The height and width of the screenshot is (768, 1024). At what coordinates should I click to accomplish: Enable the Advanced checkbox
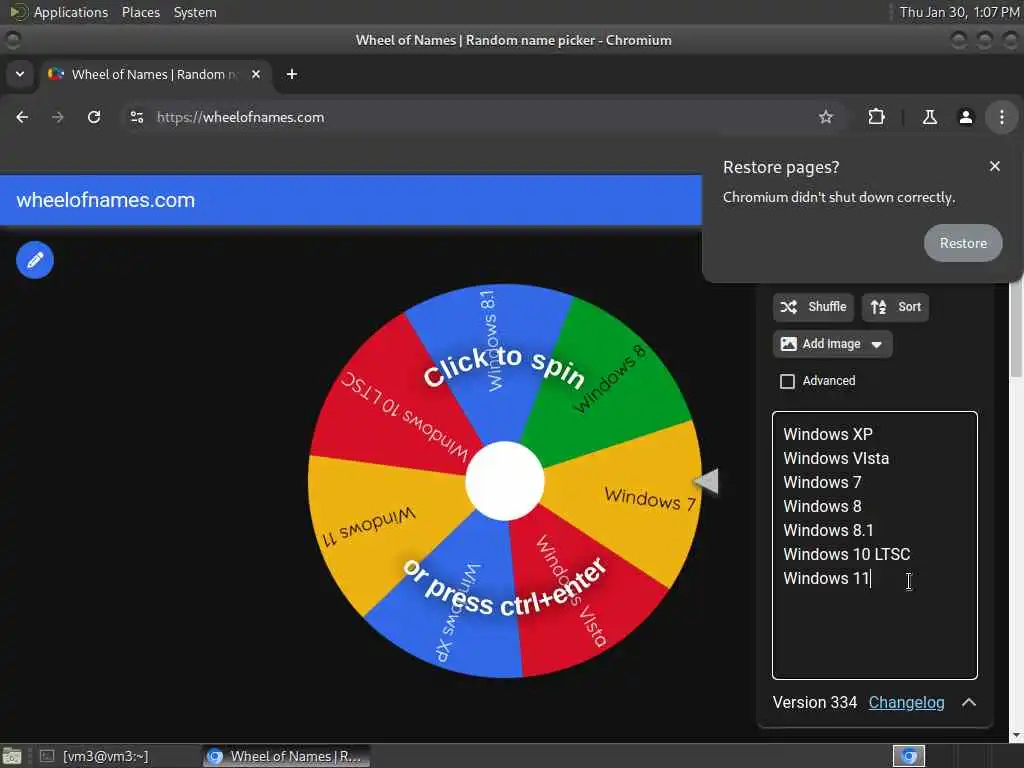tap(788, 381)
